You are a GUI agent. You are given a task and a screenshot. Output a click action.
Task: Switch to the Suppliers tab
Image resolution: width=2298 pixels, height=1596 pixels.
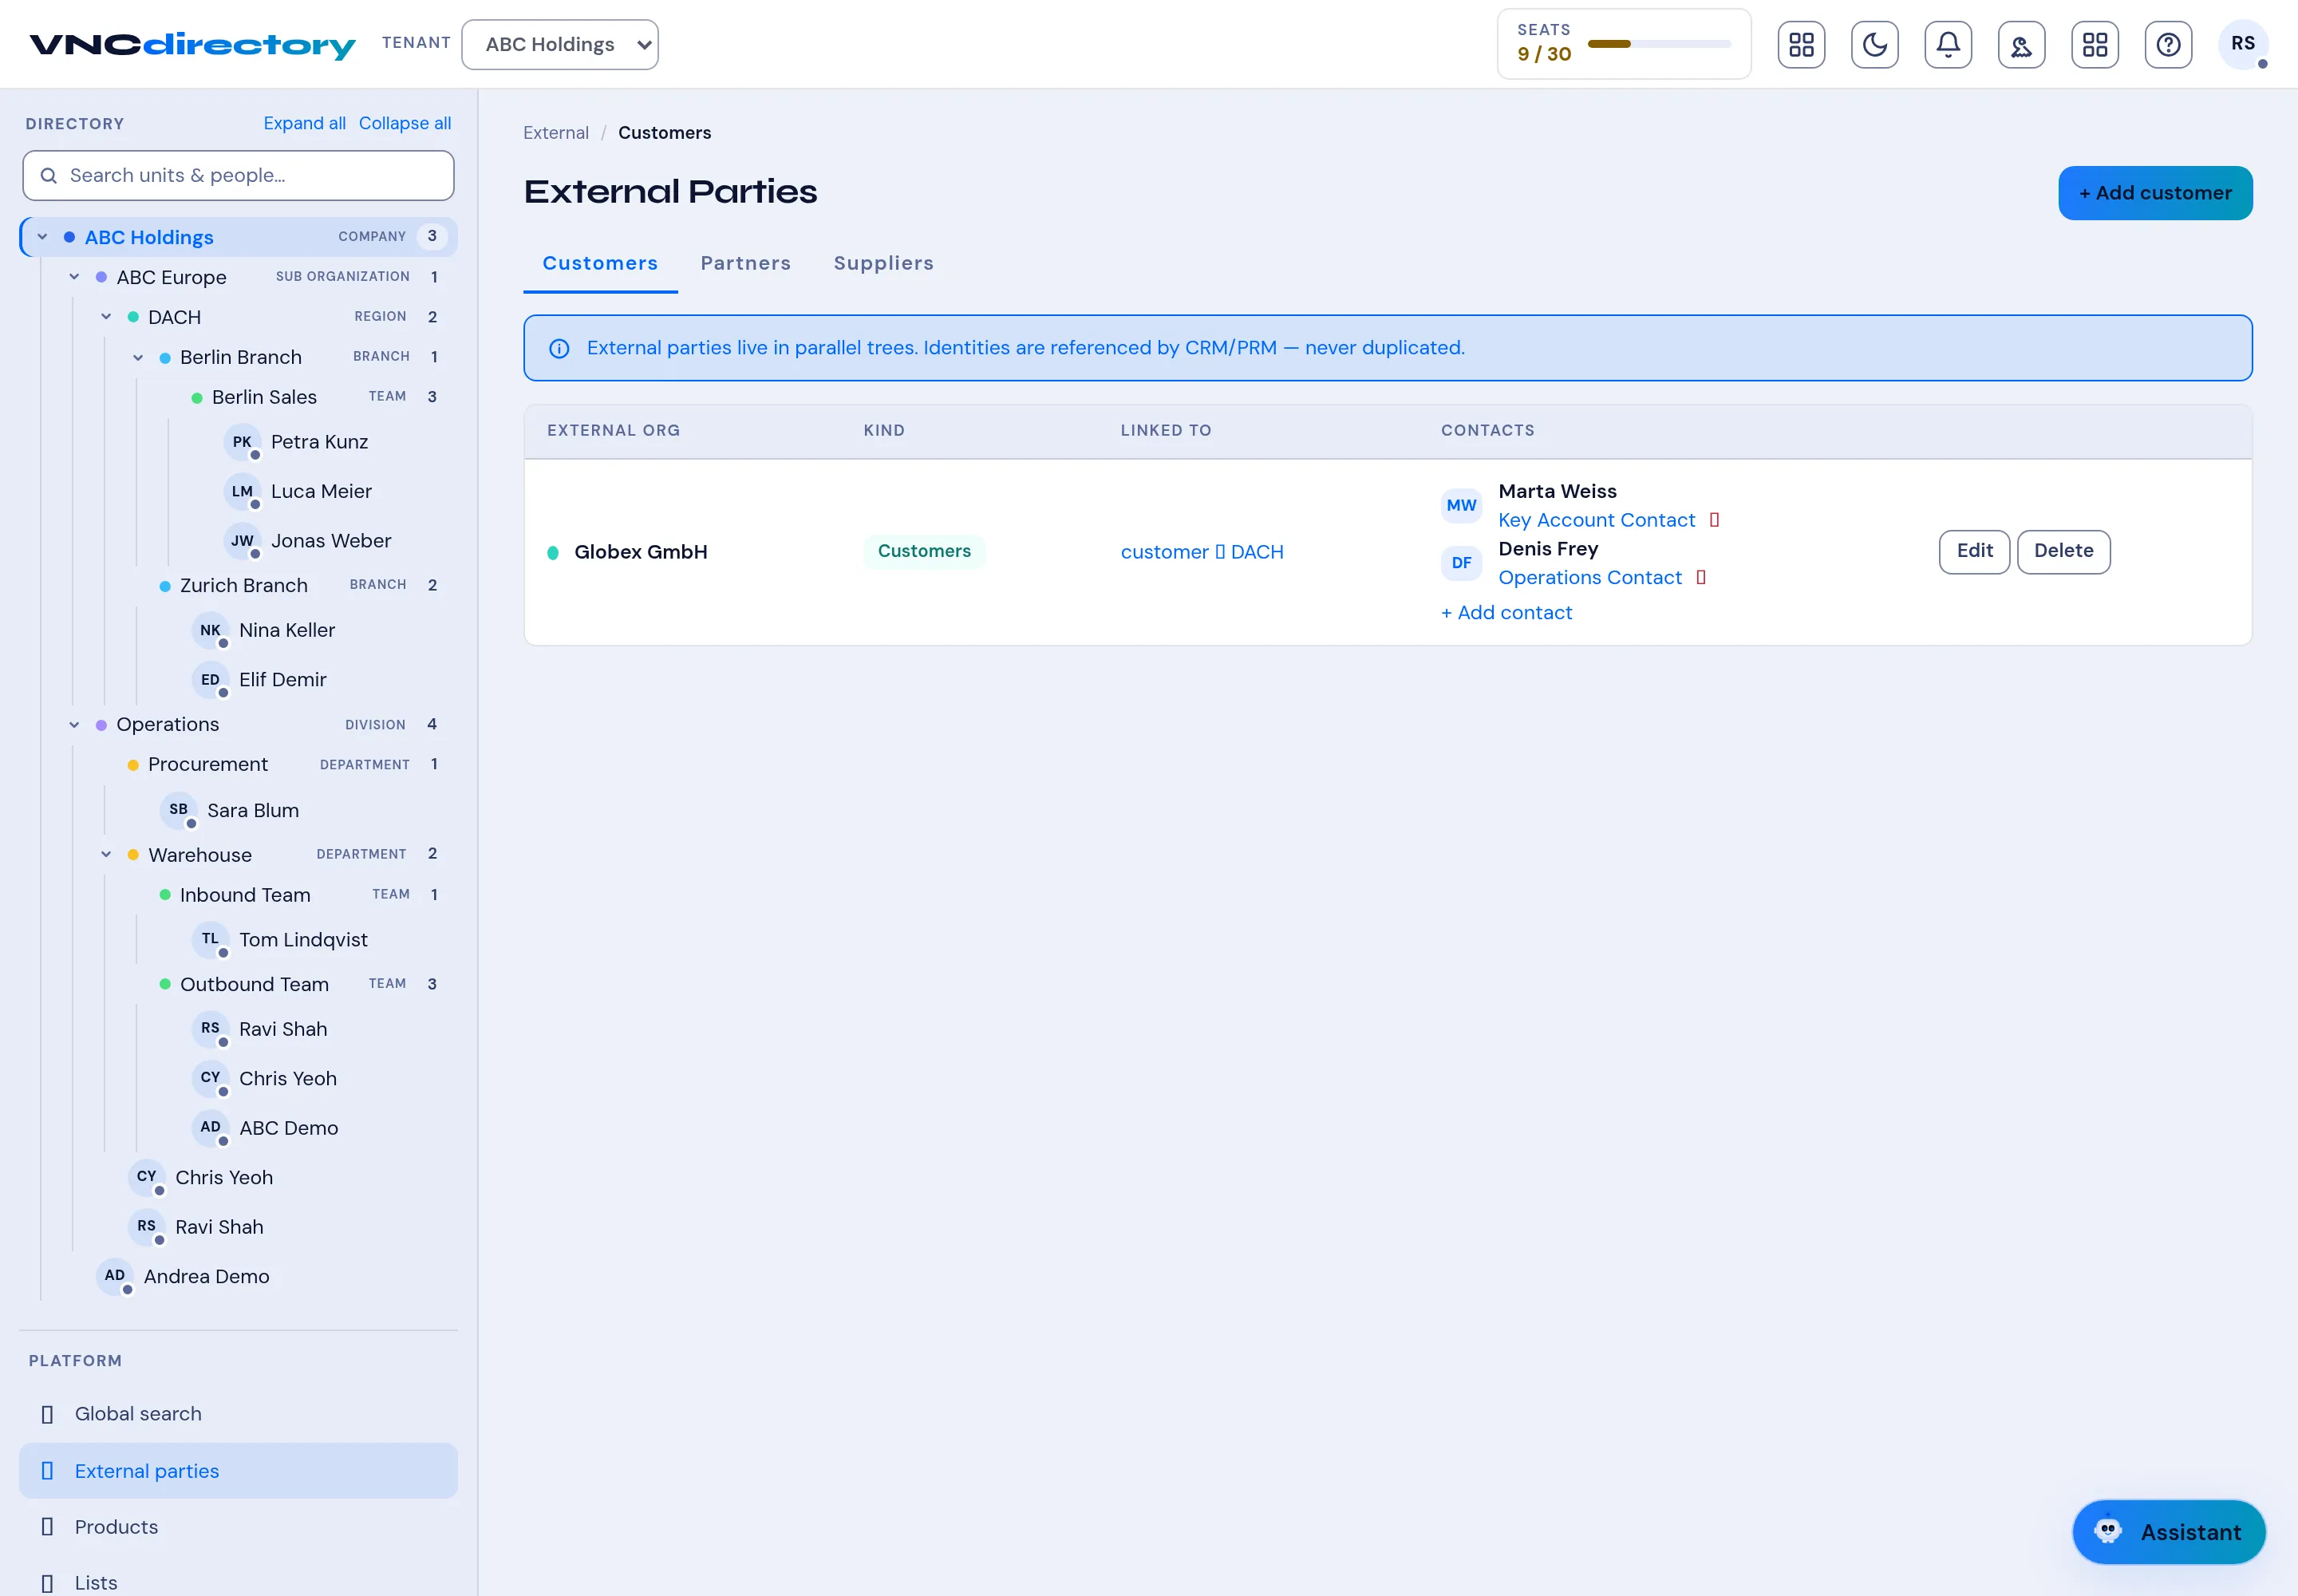coord(884,264)
